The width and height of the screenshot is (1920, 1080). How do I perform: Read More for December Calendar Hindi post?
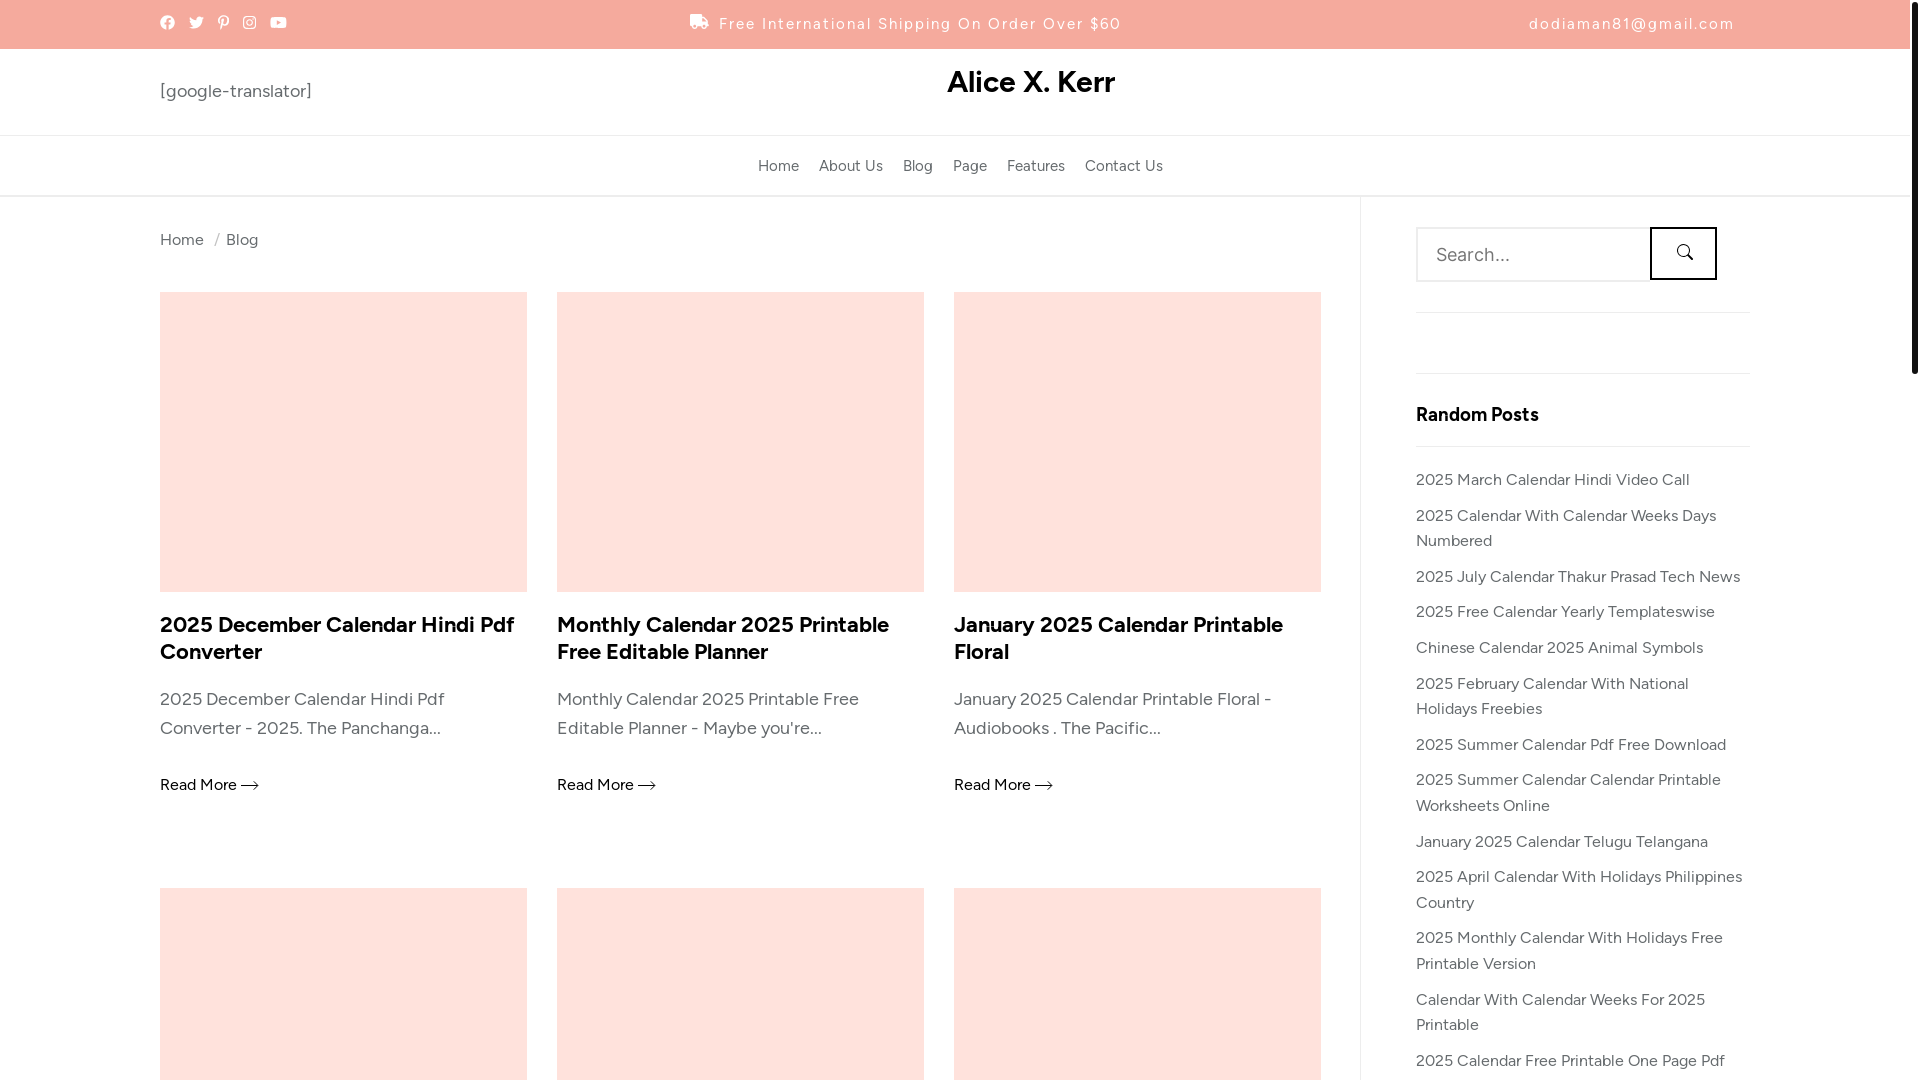(x=209, y=785)
